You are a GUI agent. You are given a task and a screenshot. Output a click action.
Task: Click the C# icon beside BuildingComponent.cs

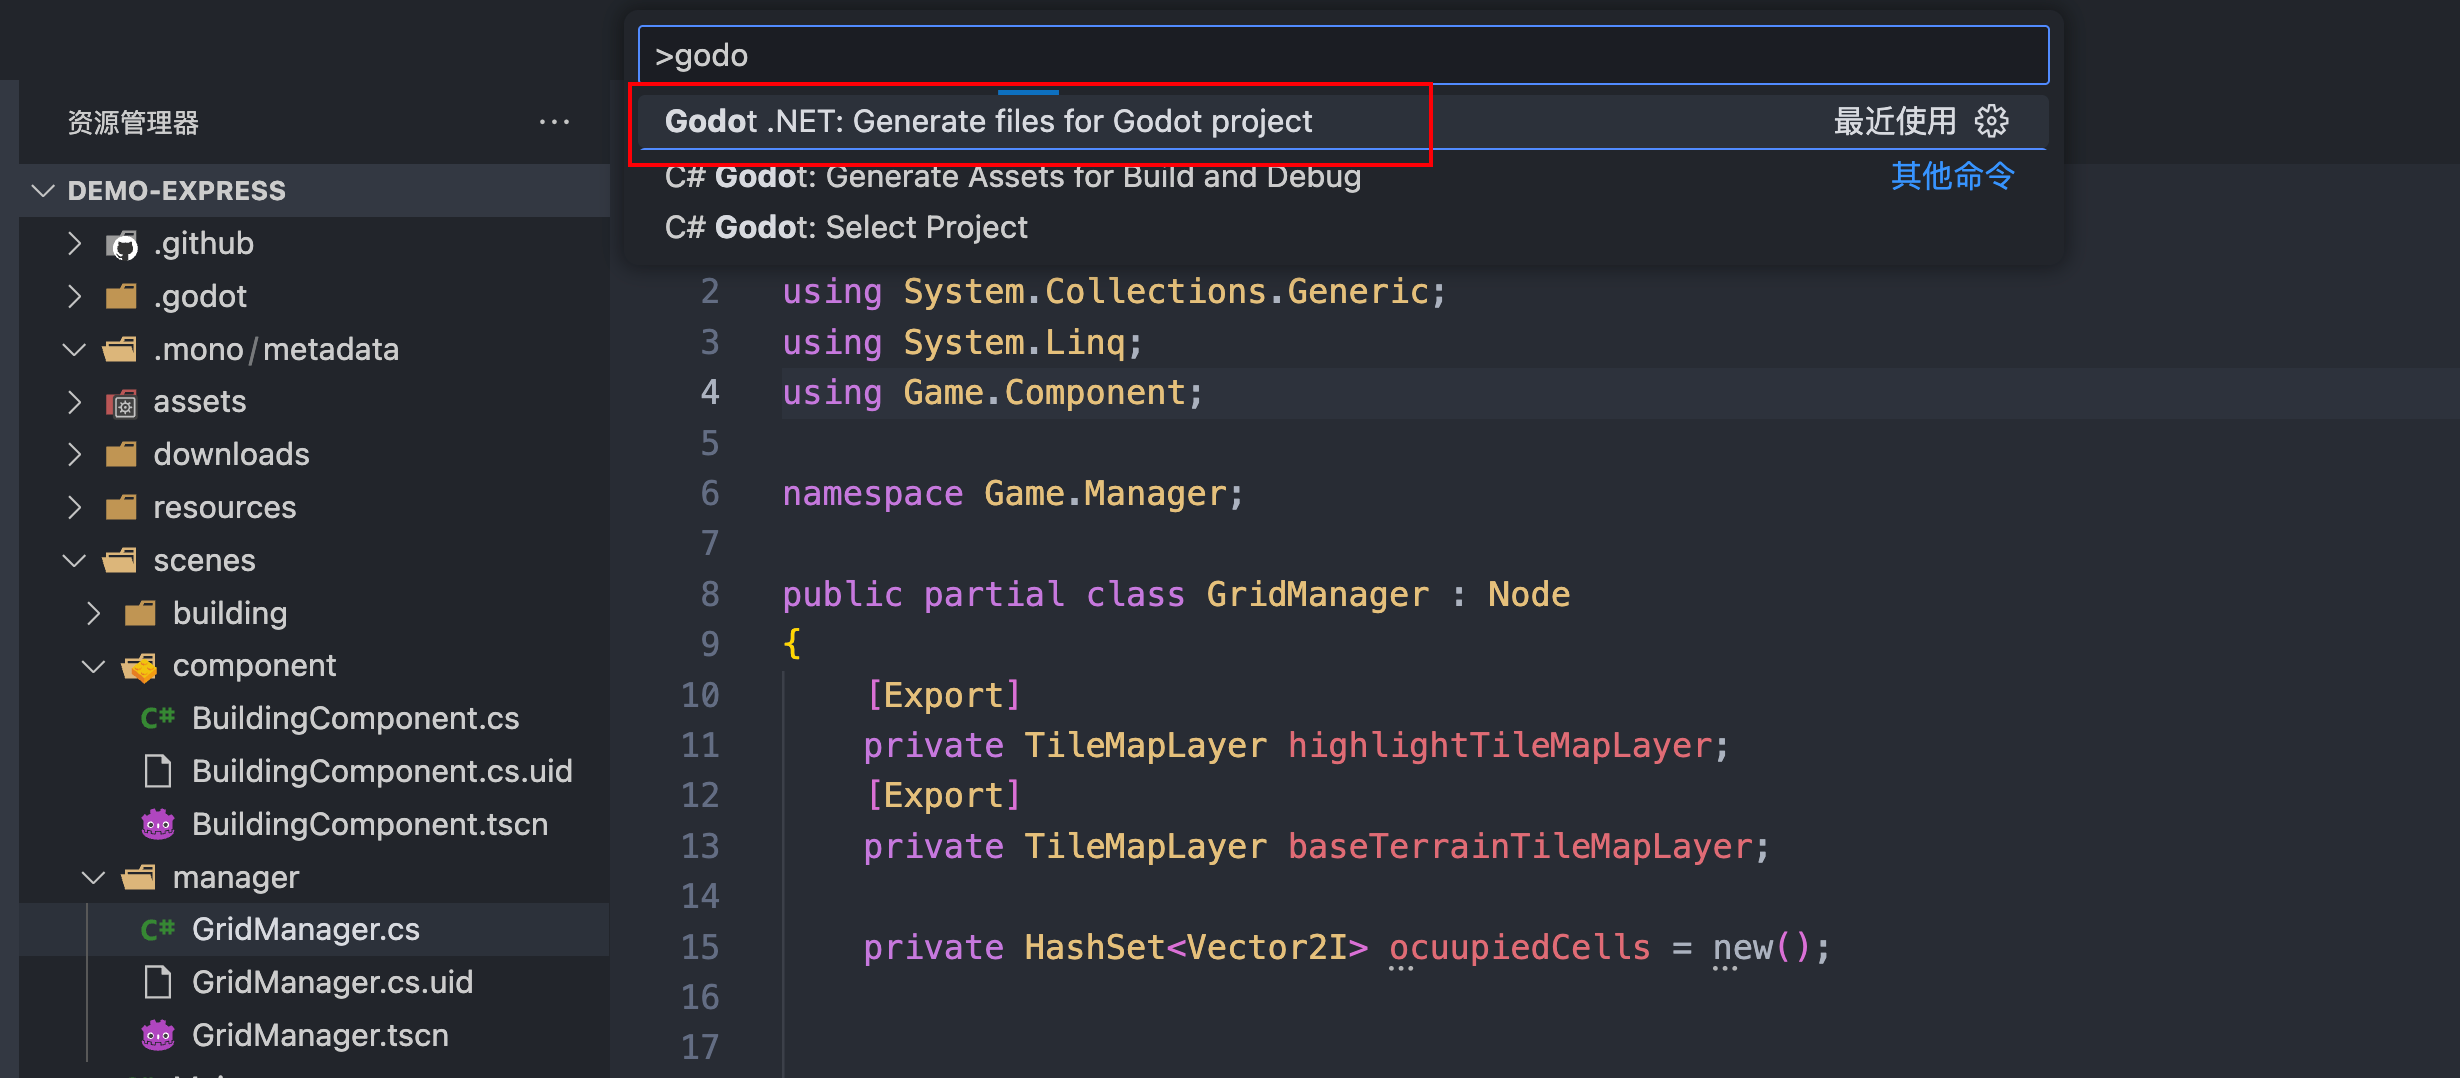158,718
